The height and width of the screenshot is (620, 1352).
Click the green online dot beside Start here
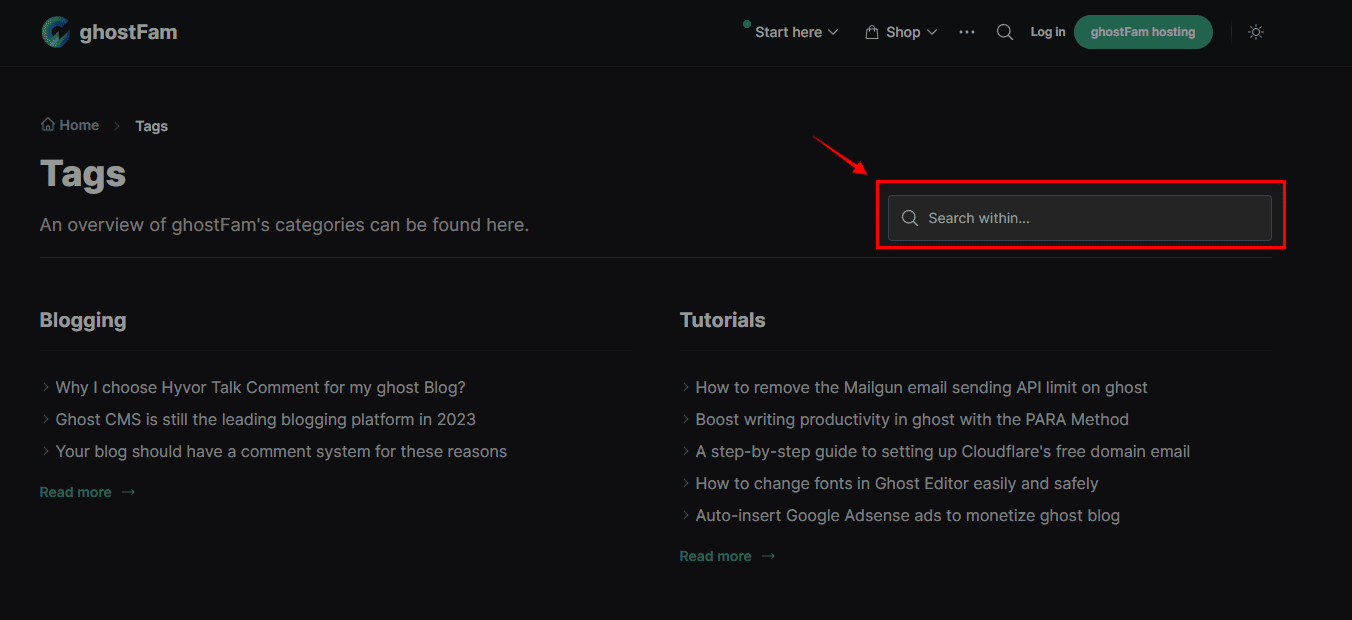[745, 21]
